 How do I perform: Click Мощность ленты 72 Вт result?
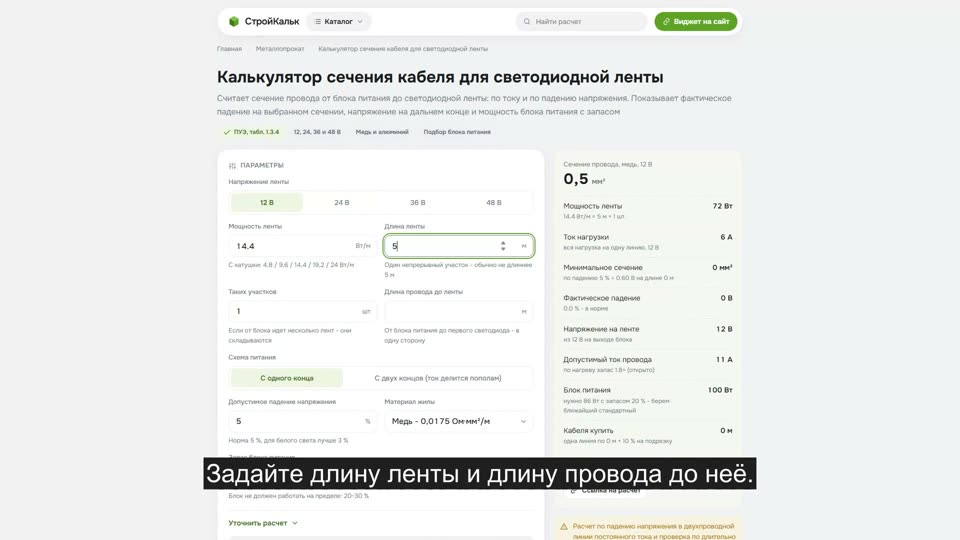tap(648, 211)
